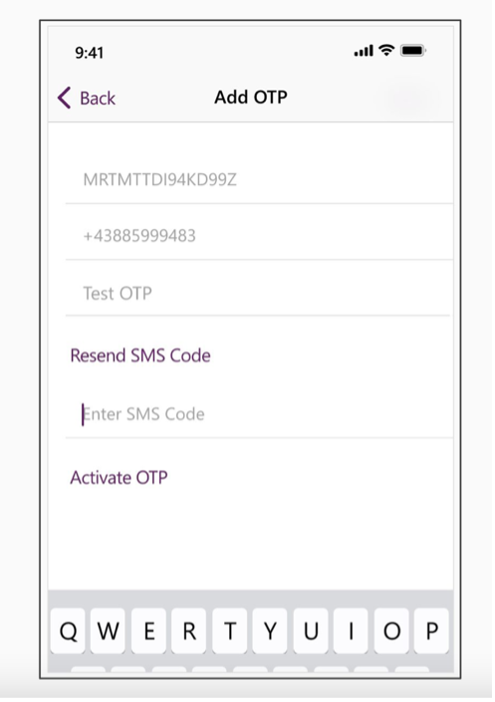This screenshot has height=702, width=495.
Task: Tap the R key on keyboard
Action: (x=189, y=631)
